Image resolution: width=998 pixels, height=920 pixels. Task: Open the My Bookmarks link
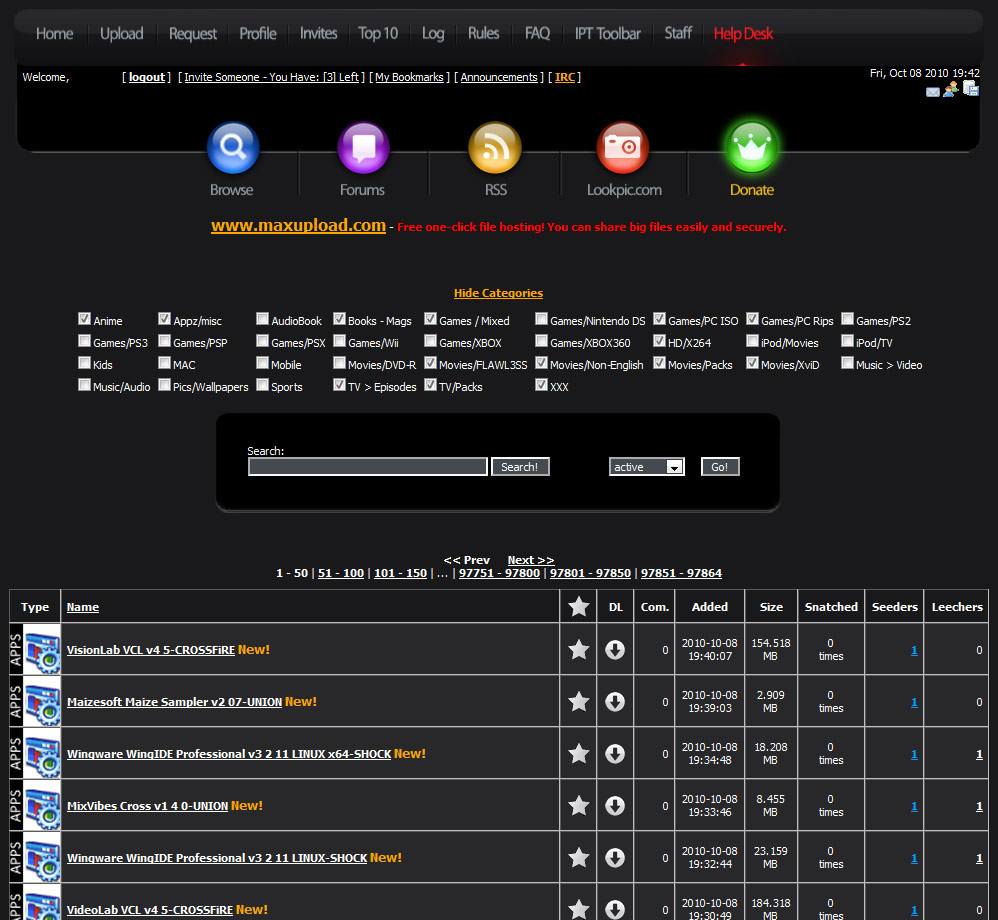(409, 77)
